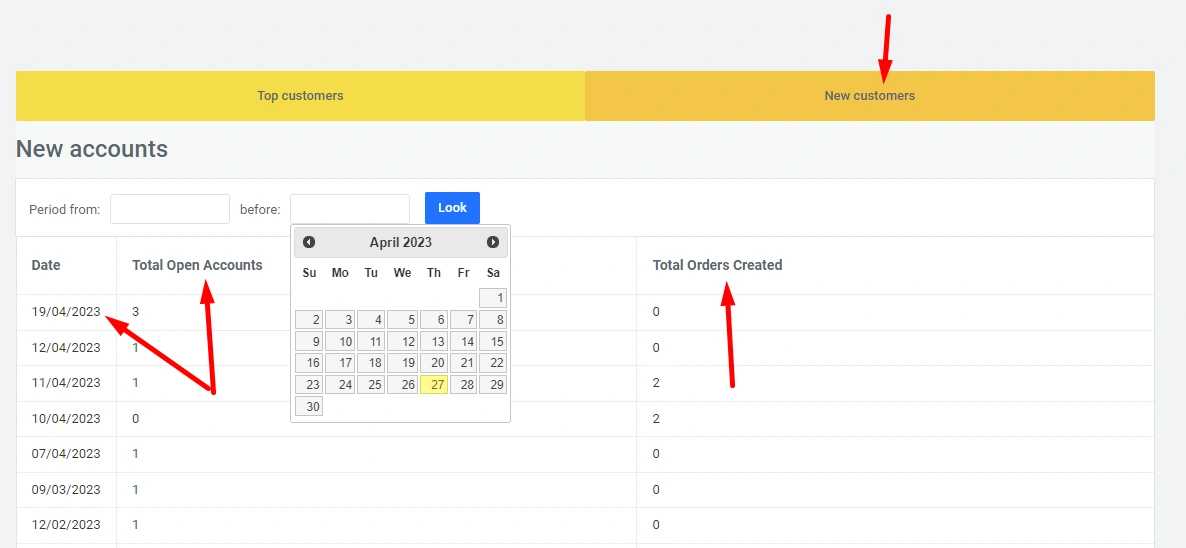Choose April 15 in the datepicker
1186x548 pixels.
point(493,341)
